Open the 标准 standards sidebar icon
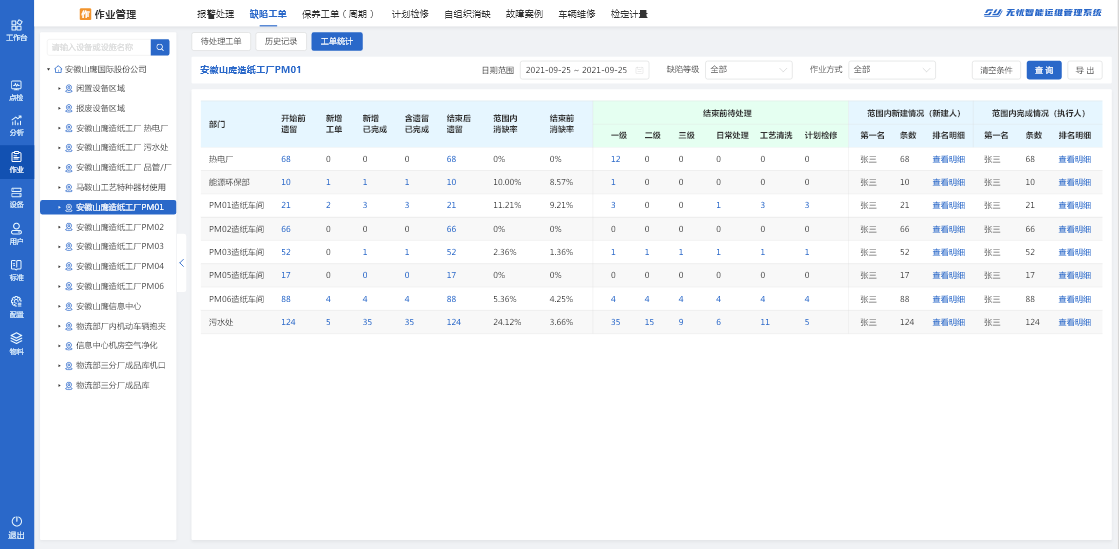Viewport: 1119px width, 549px height. point(16,269)
